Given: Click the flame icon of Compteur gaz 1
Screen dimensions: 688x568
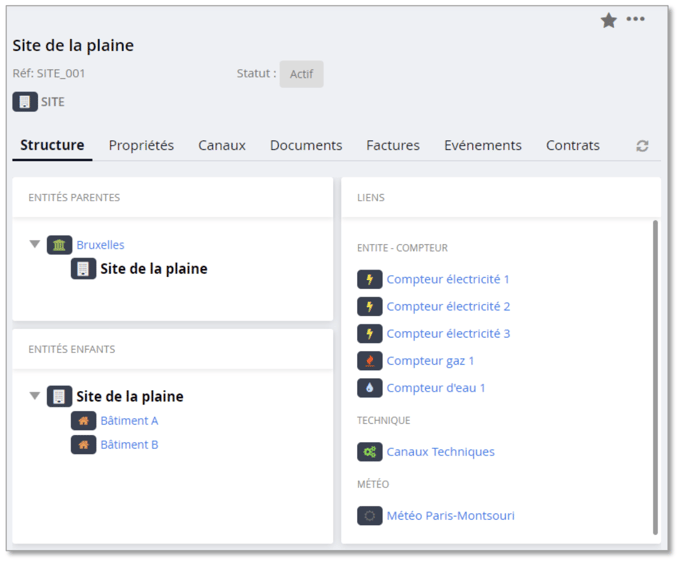Looking at the screenshot, I should (x=370, y=361).
